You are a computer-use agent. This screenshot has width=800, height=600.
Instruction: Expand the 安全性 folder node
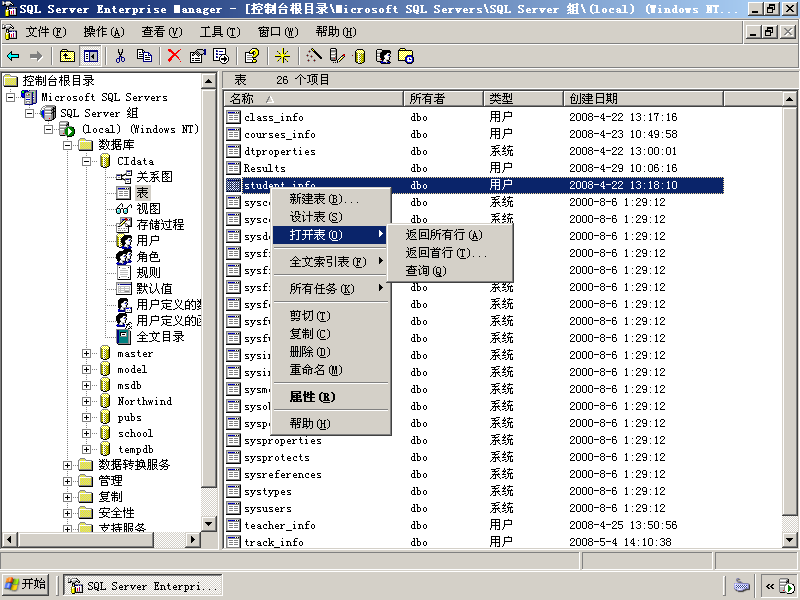pyautogui.click(x=67, y=513)
